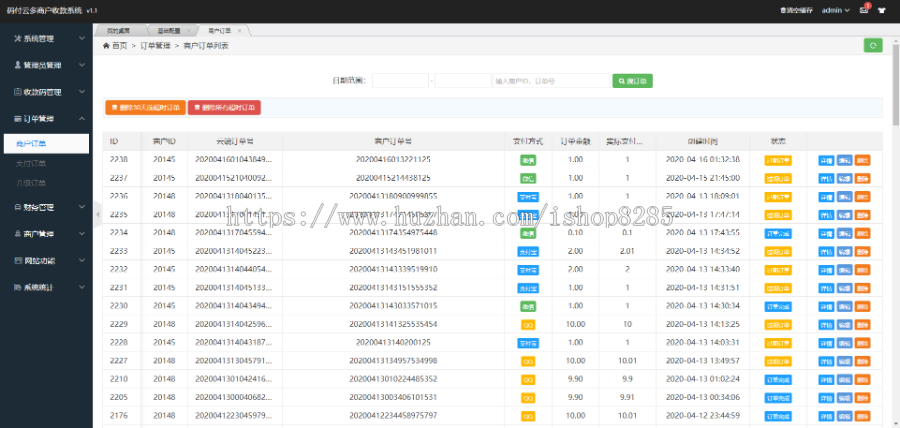
Task: Click the green 搜订单 search button
Action: (x=633, y=81)
